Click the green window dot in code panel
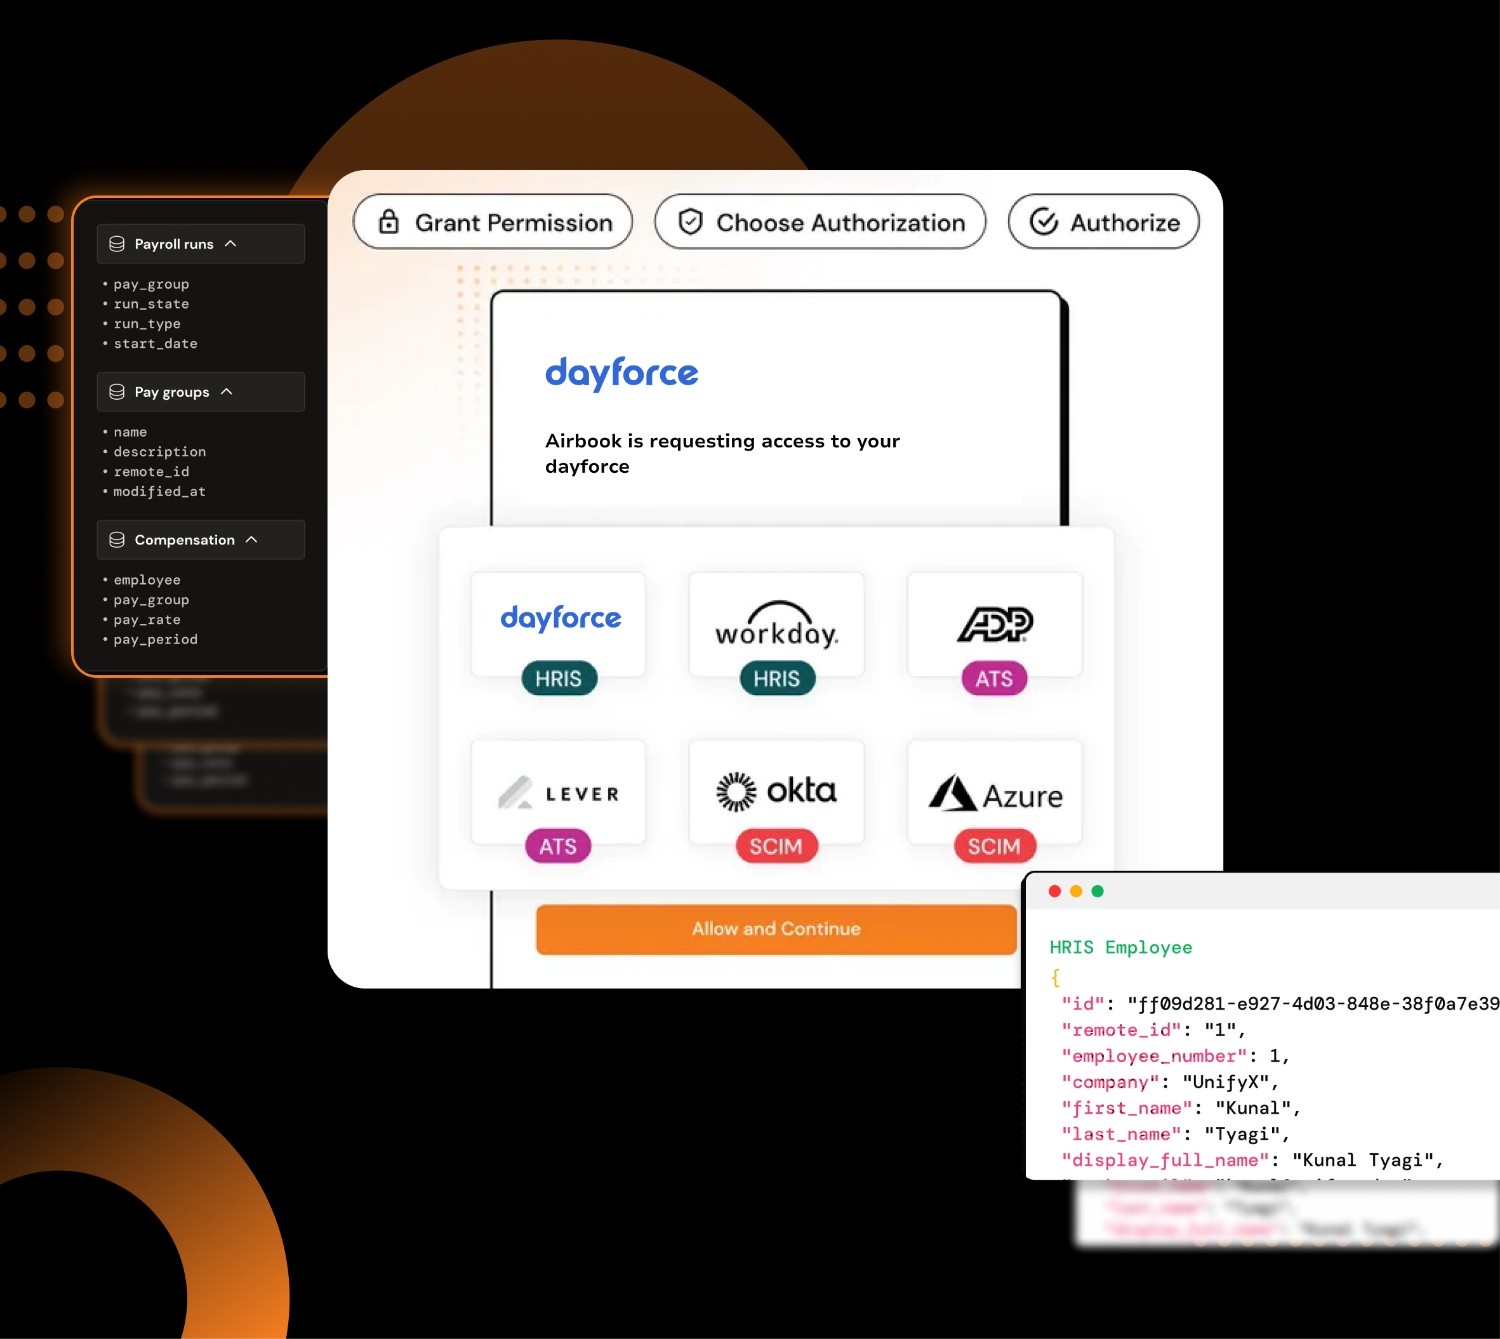The width and height of the screenshot is (1500, 1339). pyautogui.click(x=1097, y=891)
